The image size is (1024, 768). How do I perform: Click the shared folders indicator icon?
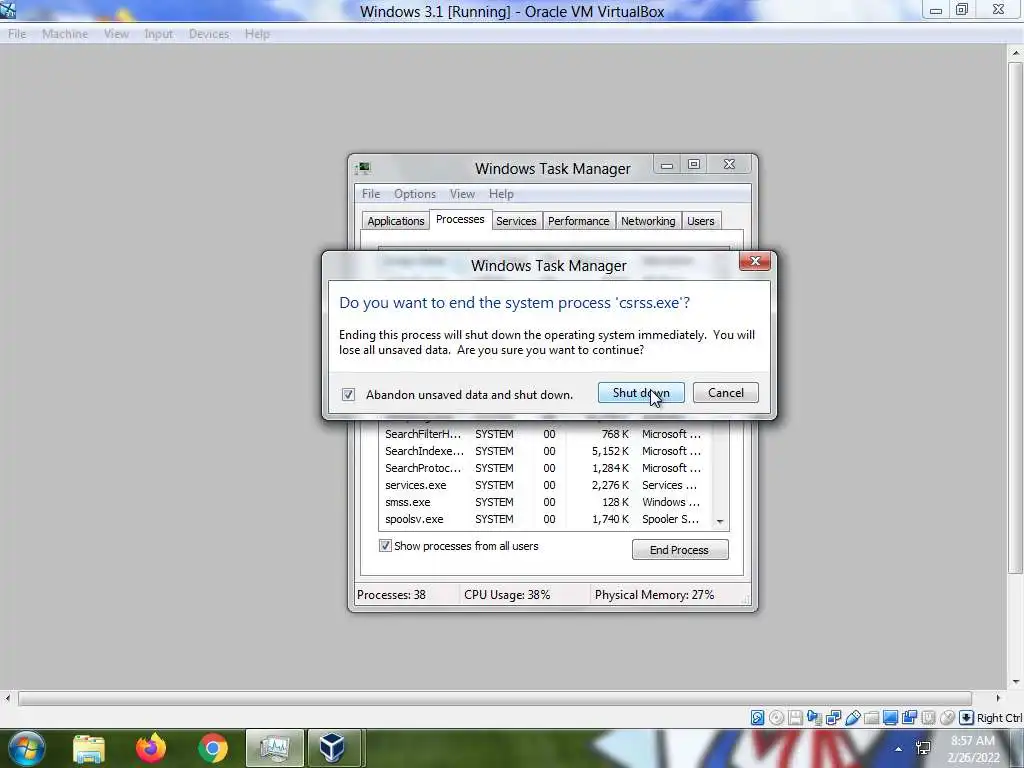871,718
